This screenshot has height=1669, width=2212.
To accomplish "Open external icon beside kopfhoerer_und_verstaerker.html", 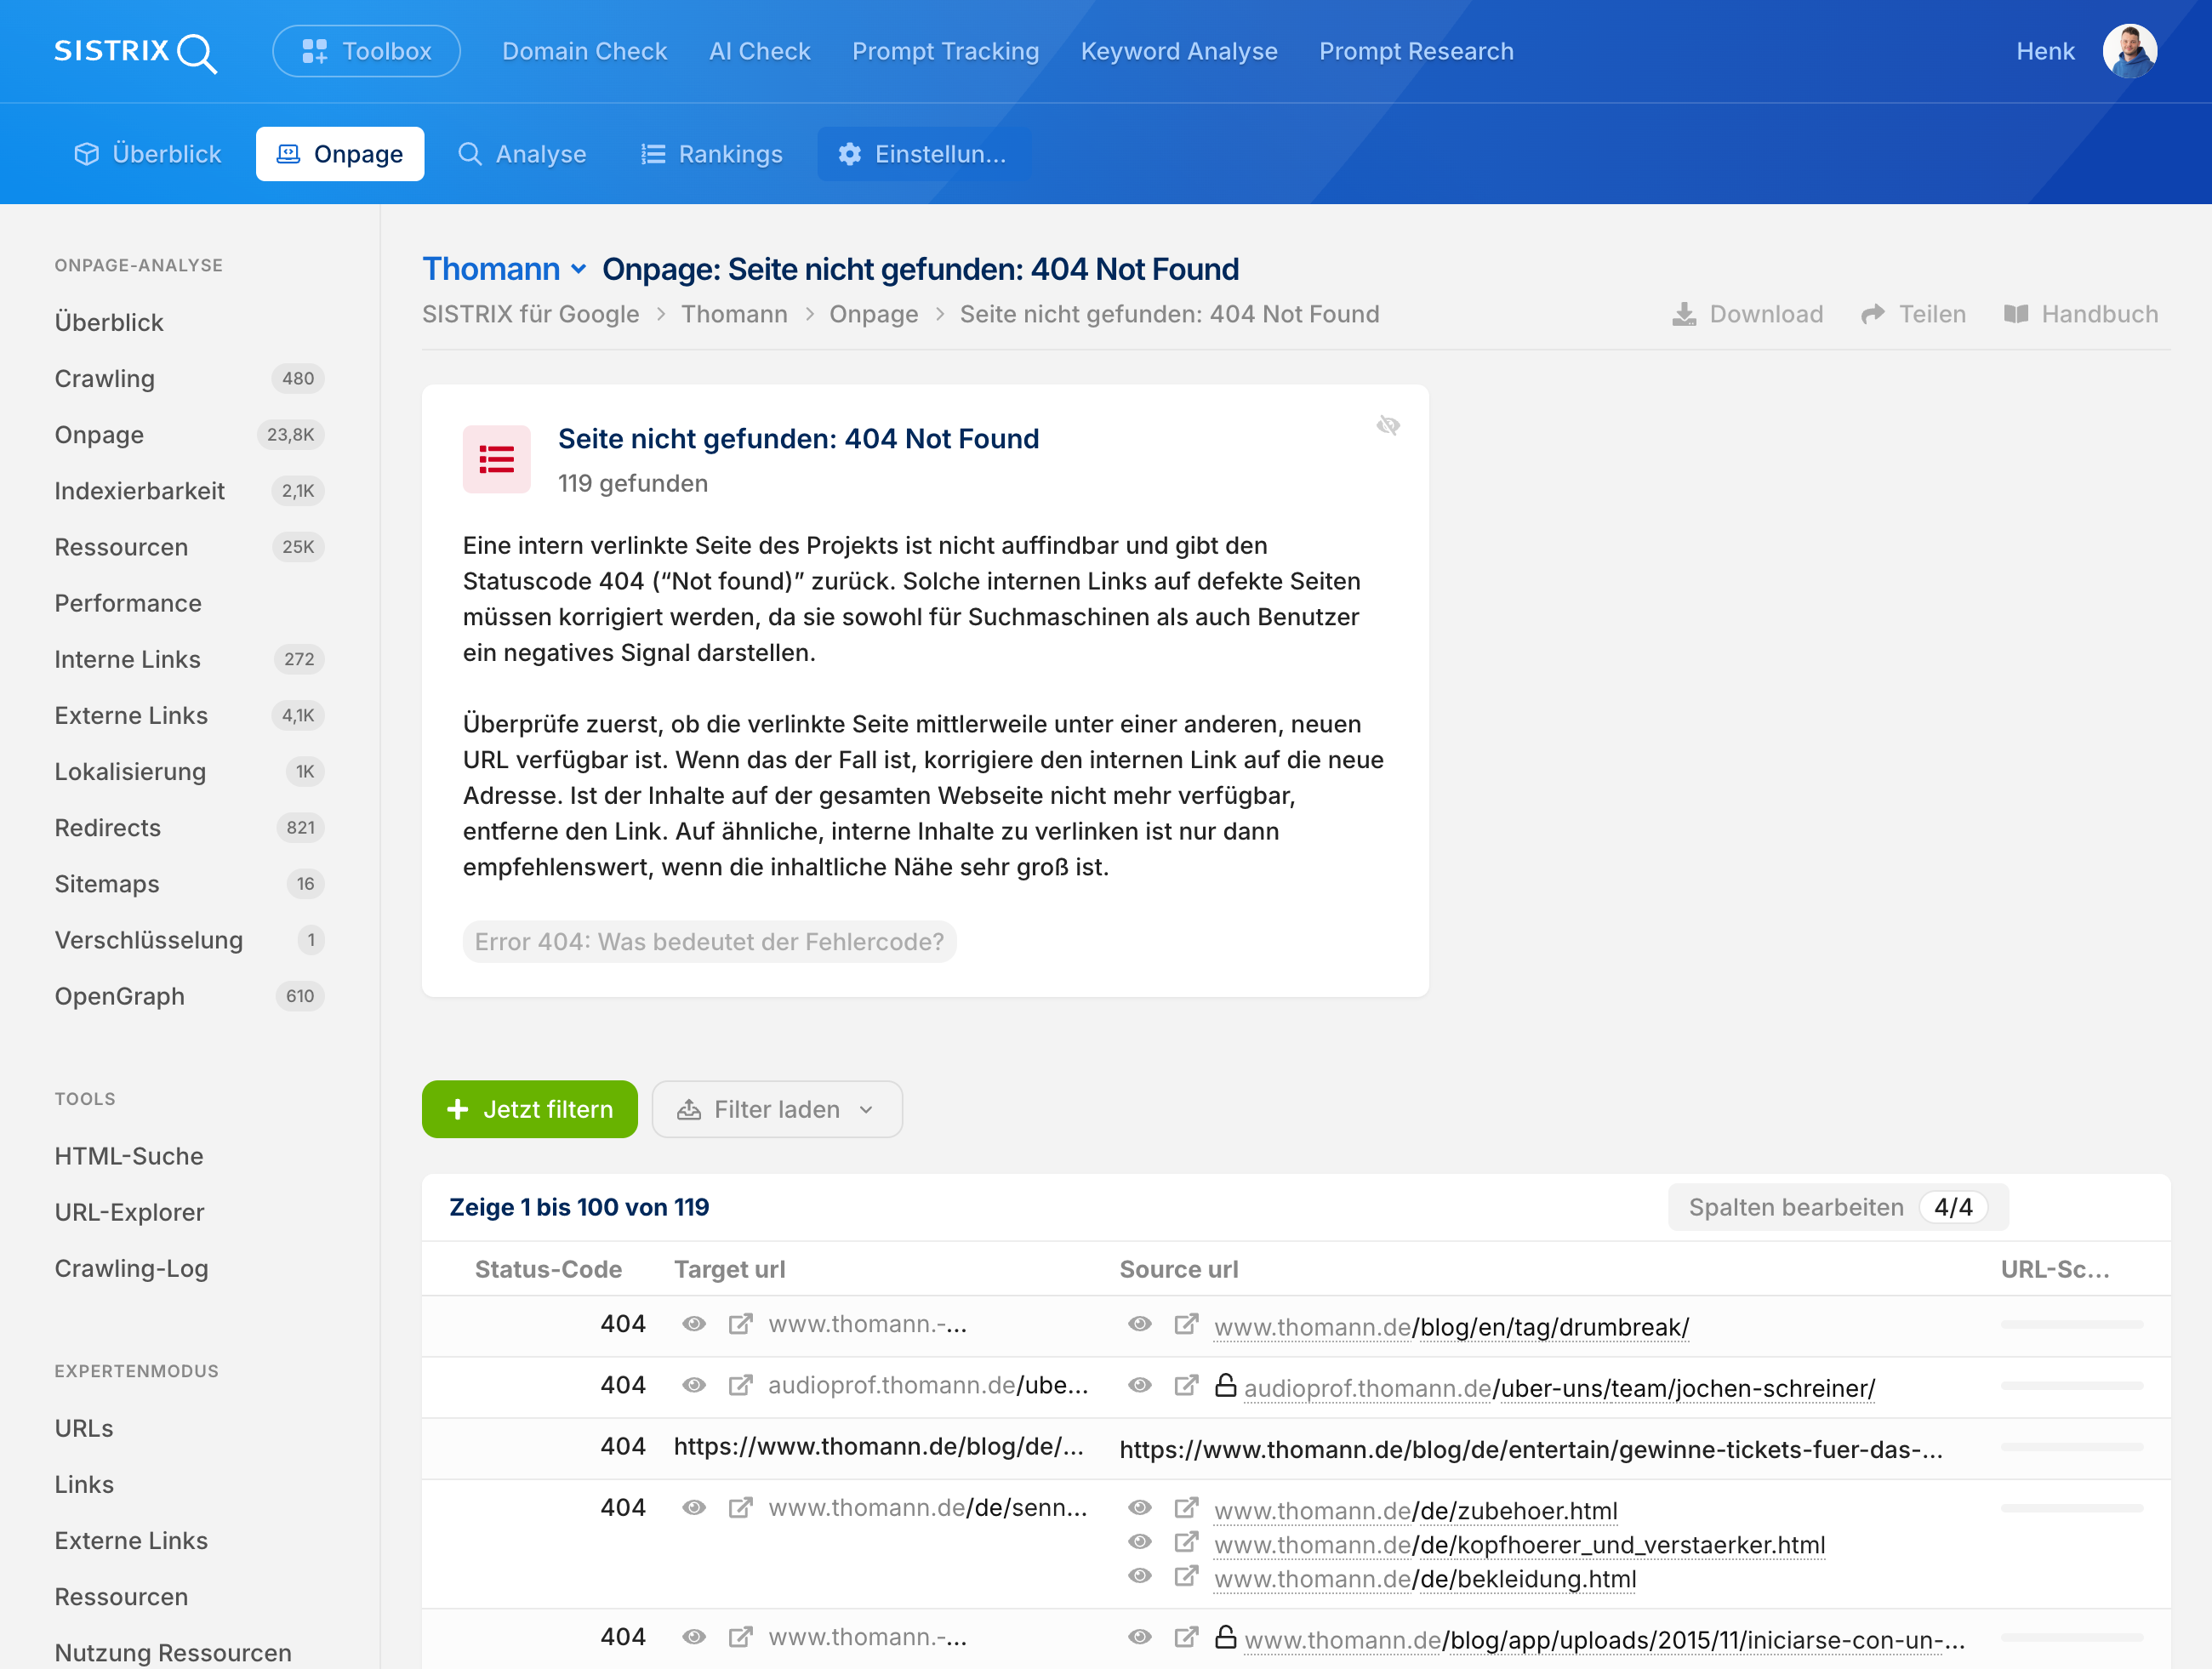I will point(1186,1541).
